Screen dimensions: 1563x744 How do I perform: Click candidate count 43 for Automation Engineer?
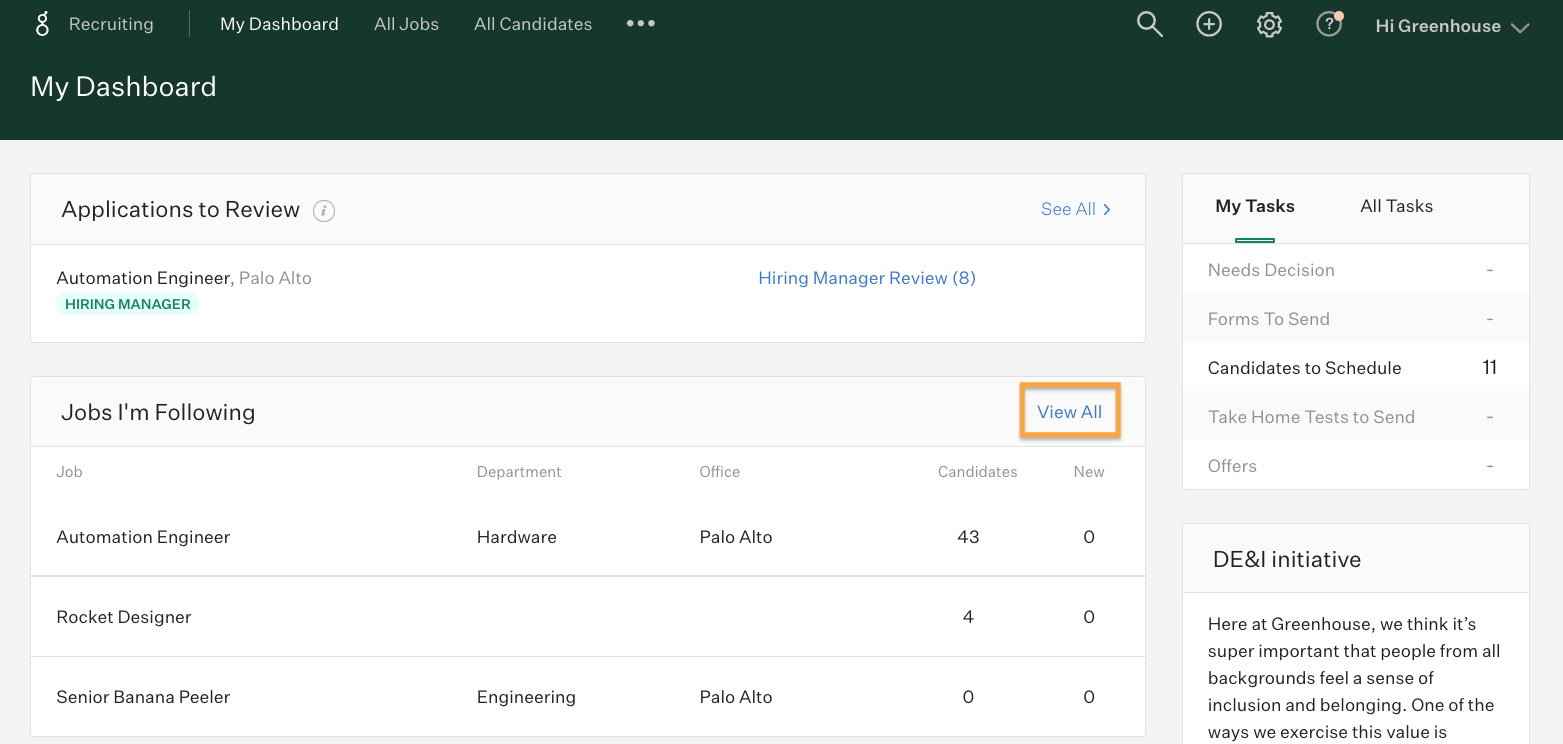point(968,537)
